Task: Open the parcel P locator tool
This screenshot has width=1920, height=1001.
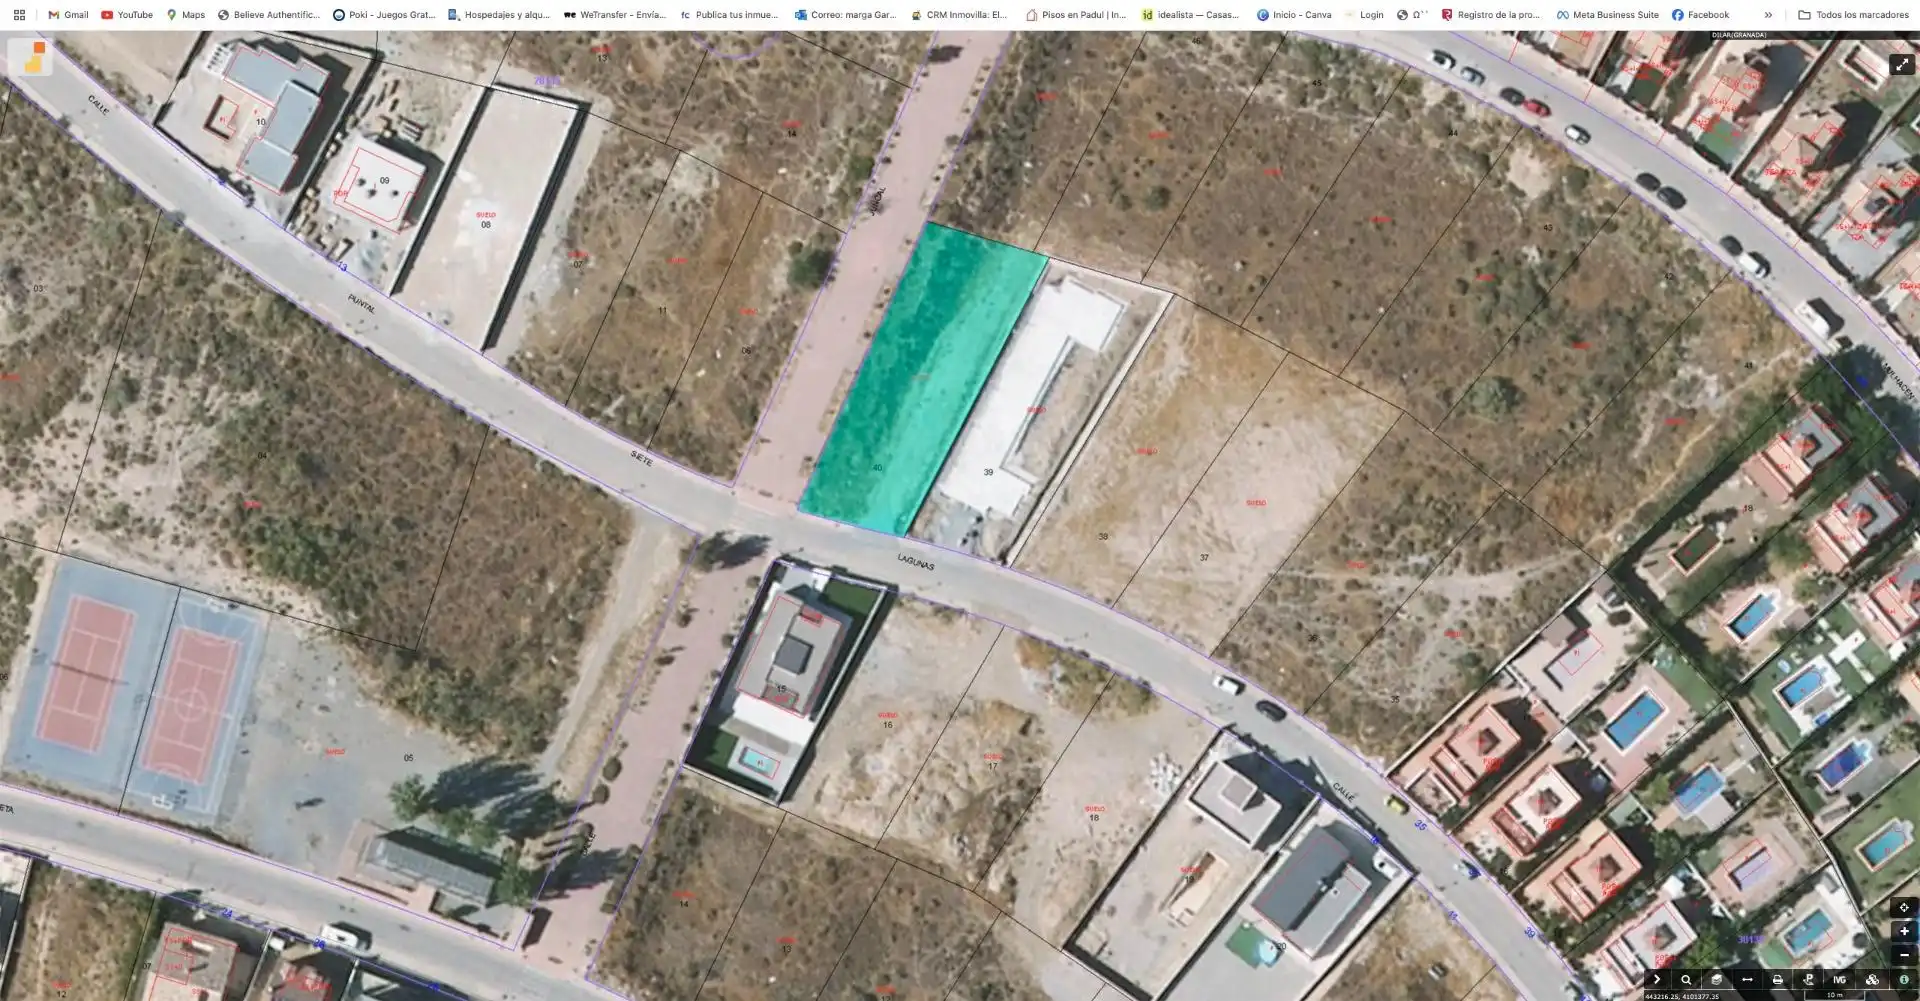Action: (x=1808, y=980)
